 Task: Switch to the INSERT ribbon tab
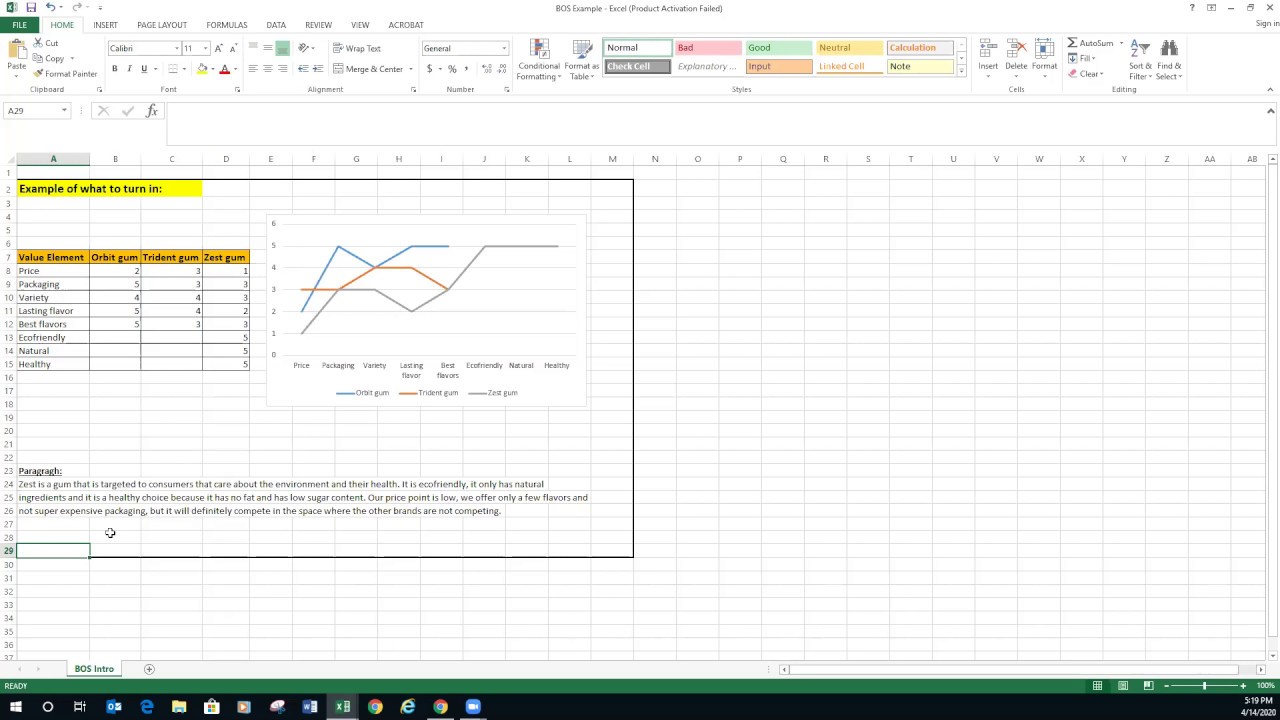105,25
